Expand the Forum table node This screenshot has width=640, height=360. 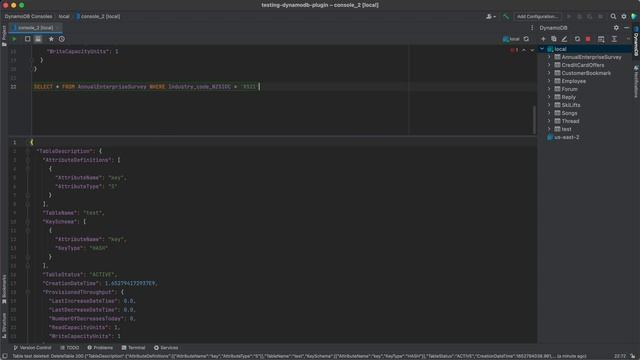pos(549,89)
